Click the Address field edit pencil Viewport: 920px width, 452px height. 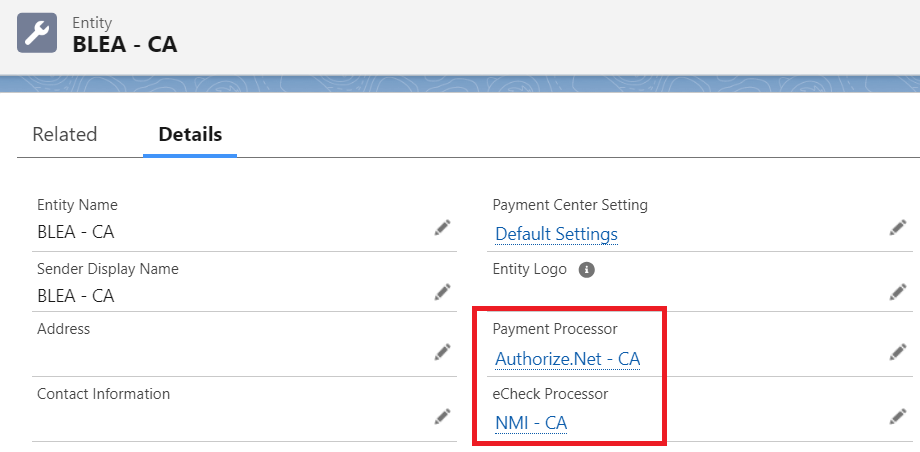click(442, 352)
